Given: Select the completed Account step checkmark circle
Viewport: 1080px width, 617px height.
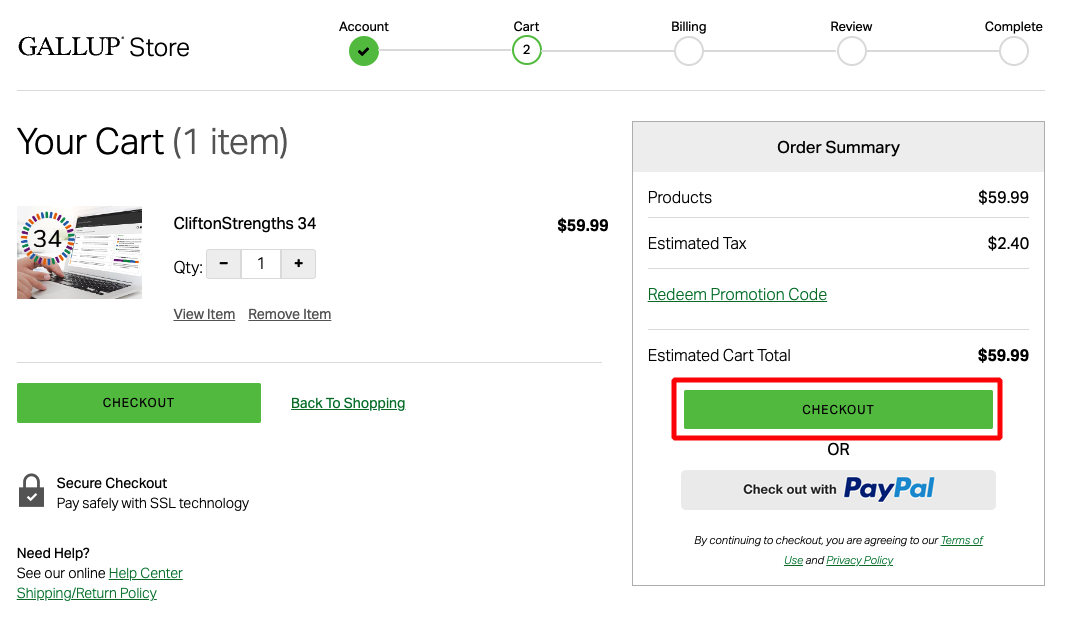Looking at the screenshot, I should 364,51.
